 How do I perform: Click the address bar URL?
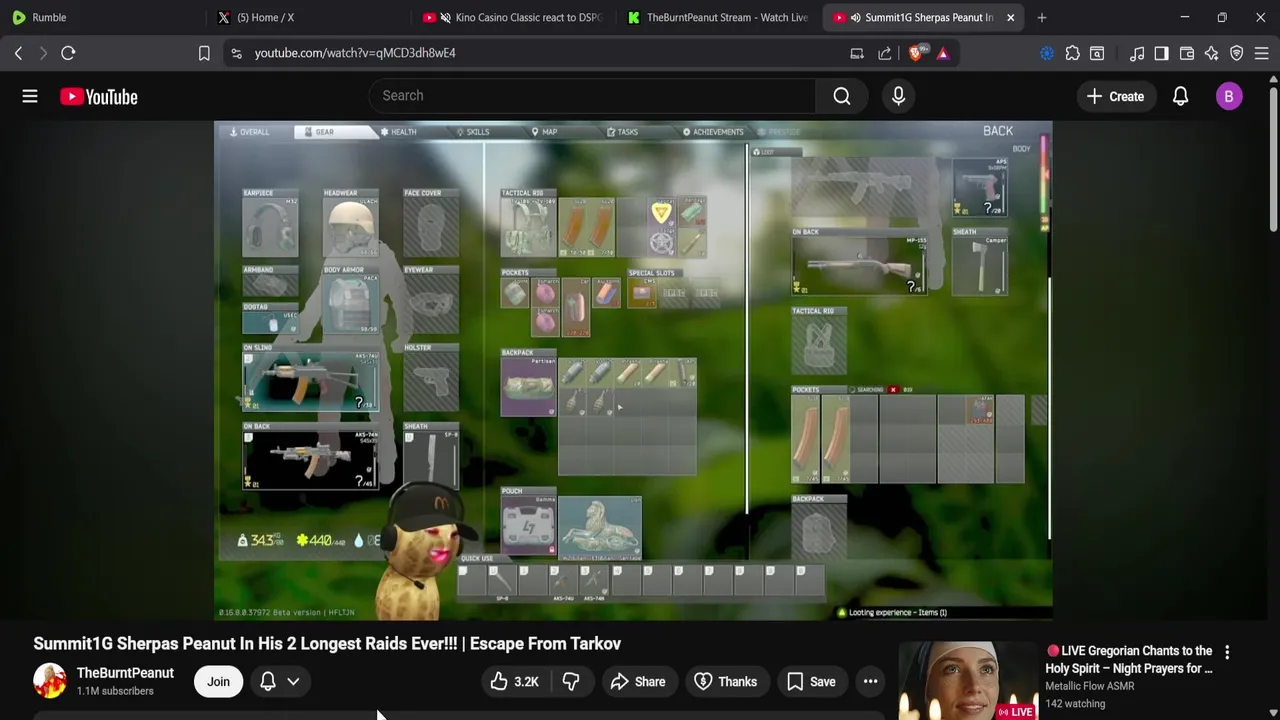pos(355,53)
